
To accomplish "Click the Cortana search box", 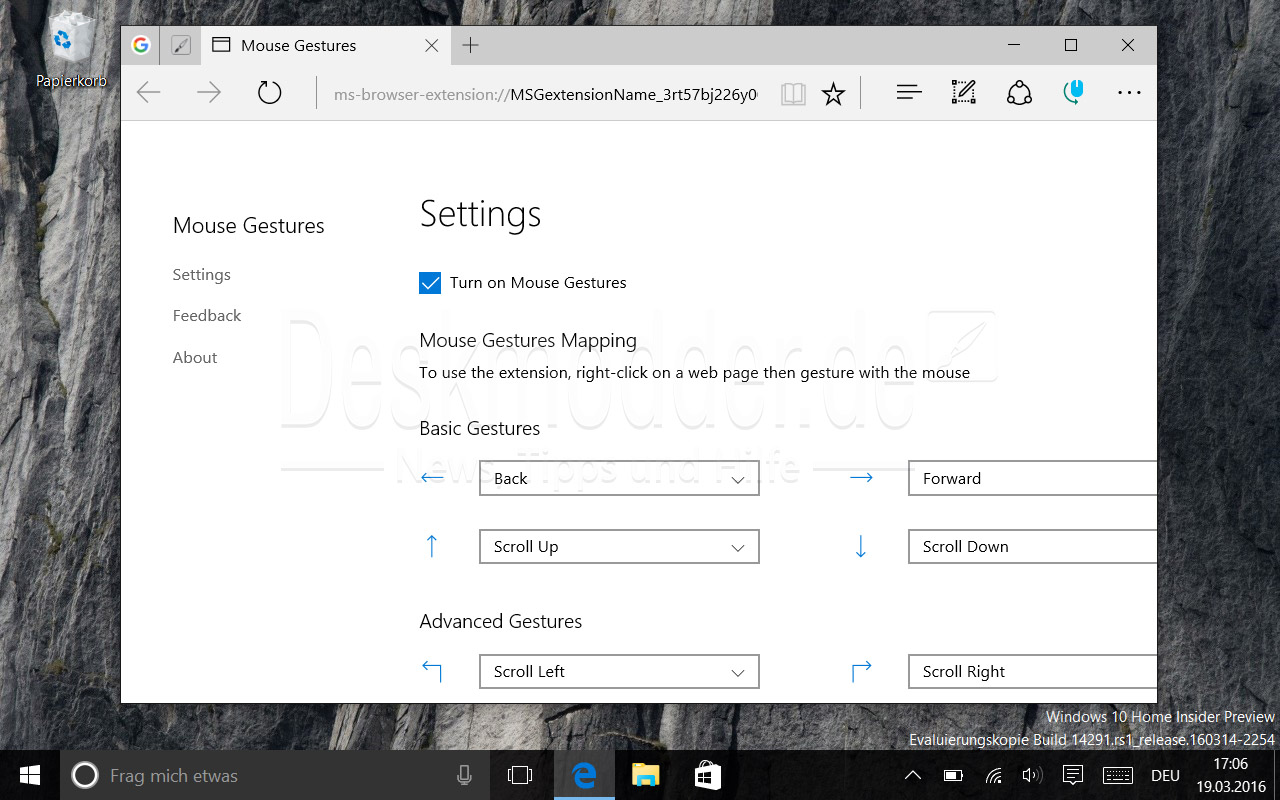I will (x=275, y=775).
